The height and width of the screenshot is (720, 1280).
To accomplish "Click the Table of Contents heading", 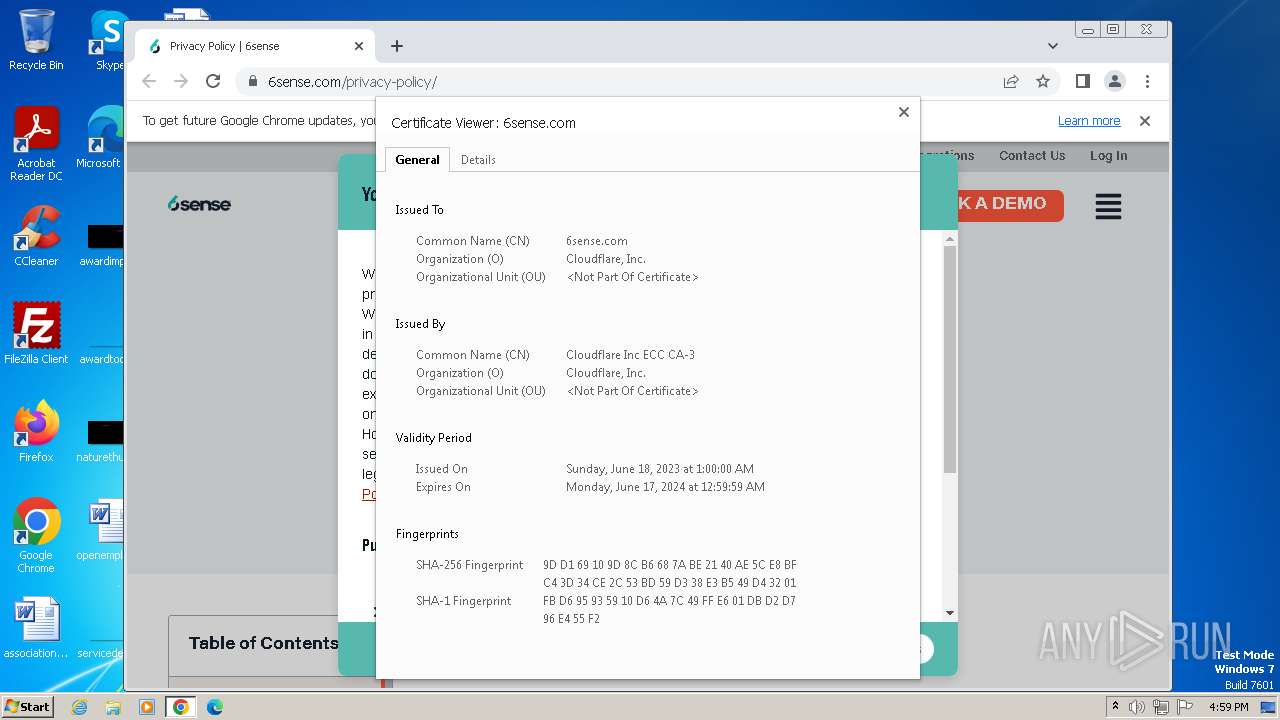I will [263, 643].
